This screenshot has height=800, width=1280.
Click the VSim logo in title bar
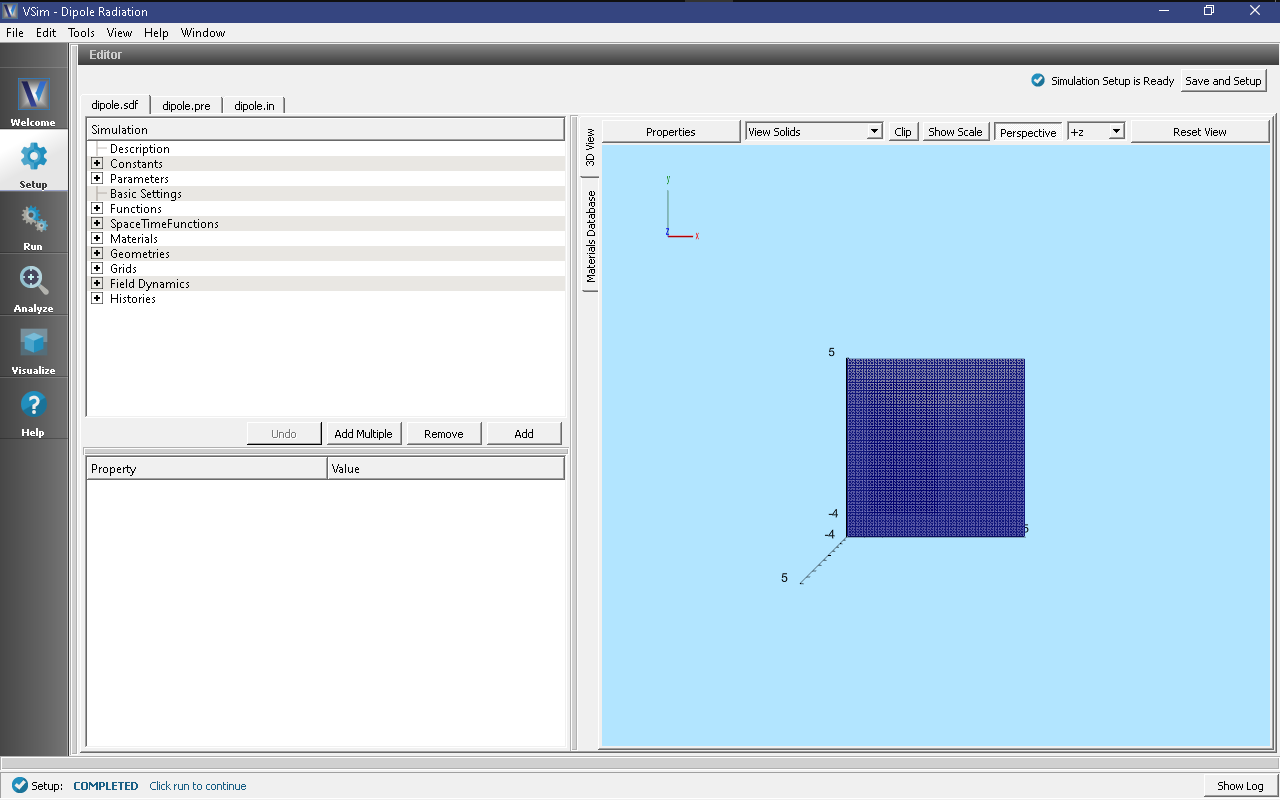click(11, 11)
